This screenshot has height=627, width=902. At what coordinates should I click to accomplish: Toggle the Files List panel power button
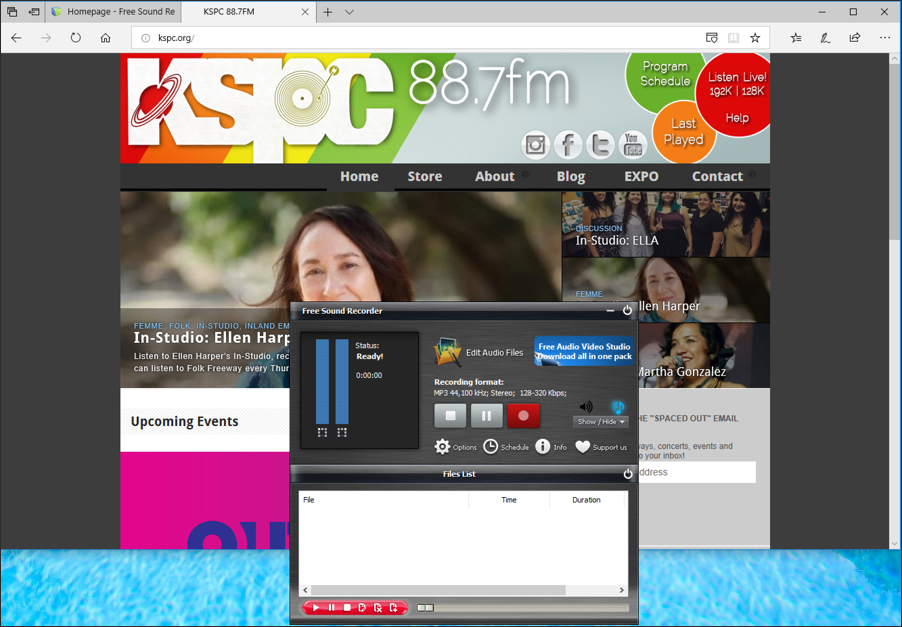tap(628, 474)
